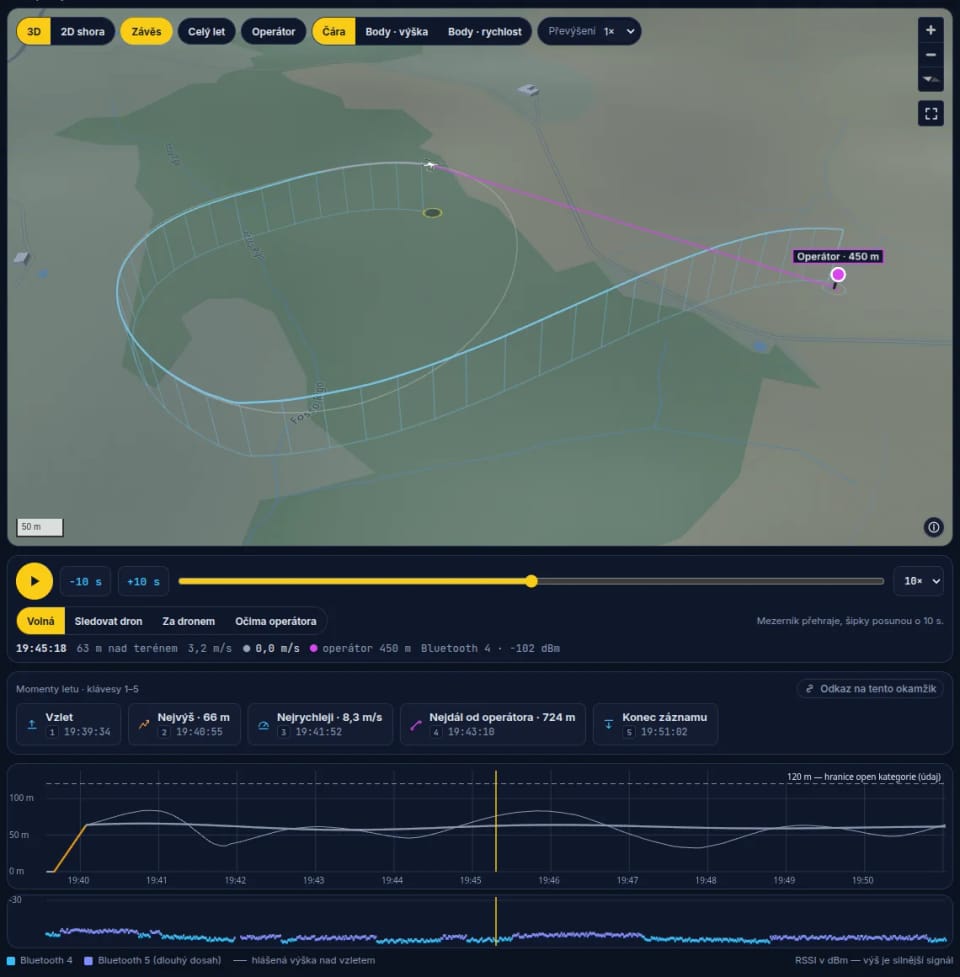Select the Očima operátora camera mode

coord(275,621)
